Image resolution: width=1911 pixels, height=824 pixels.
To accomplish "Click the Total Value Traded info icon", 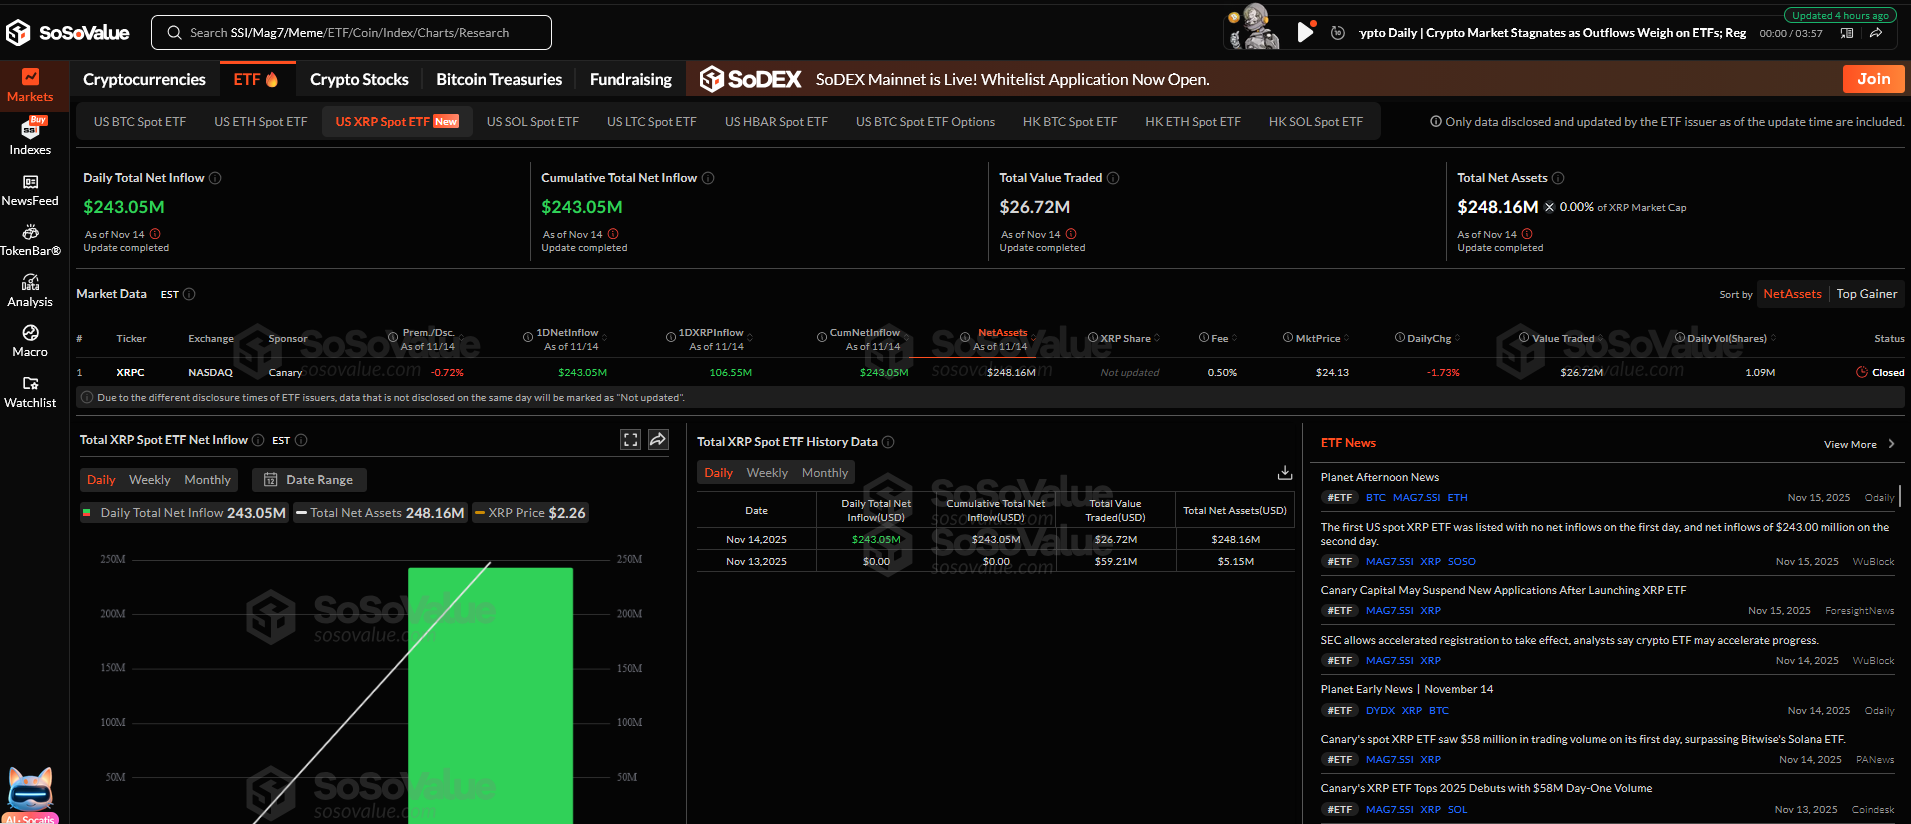I will 1113,178.
